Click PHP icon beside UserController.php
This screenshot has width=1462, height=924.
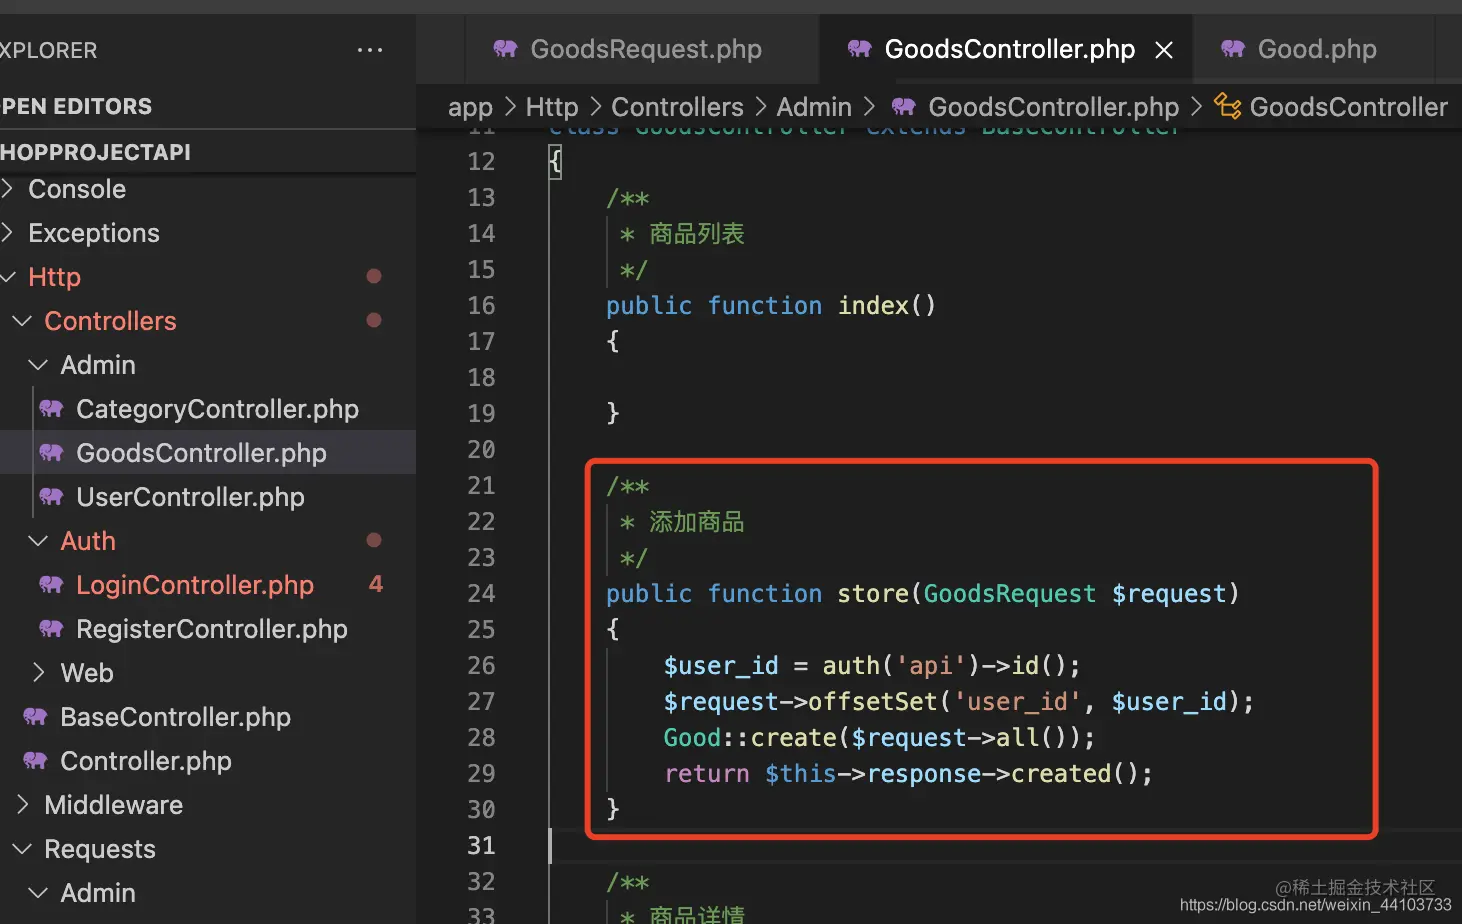click(x=51, y=497)
